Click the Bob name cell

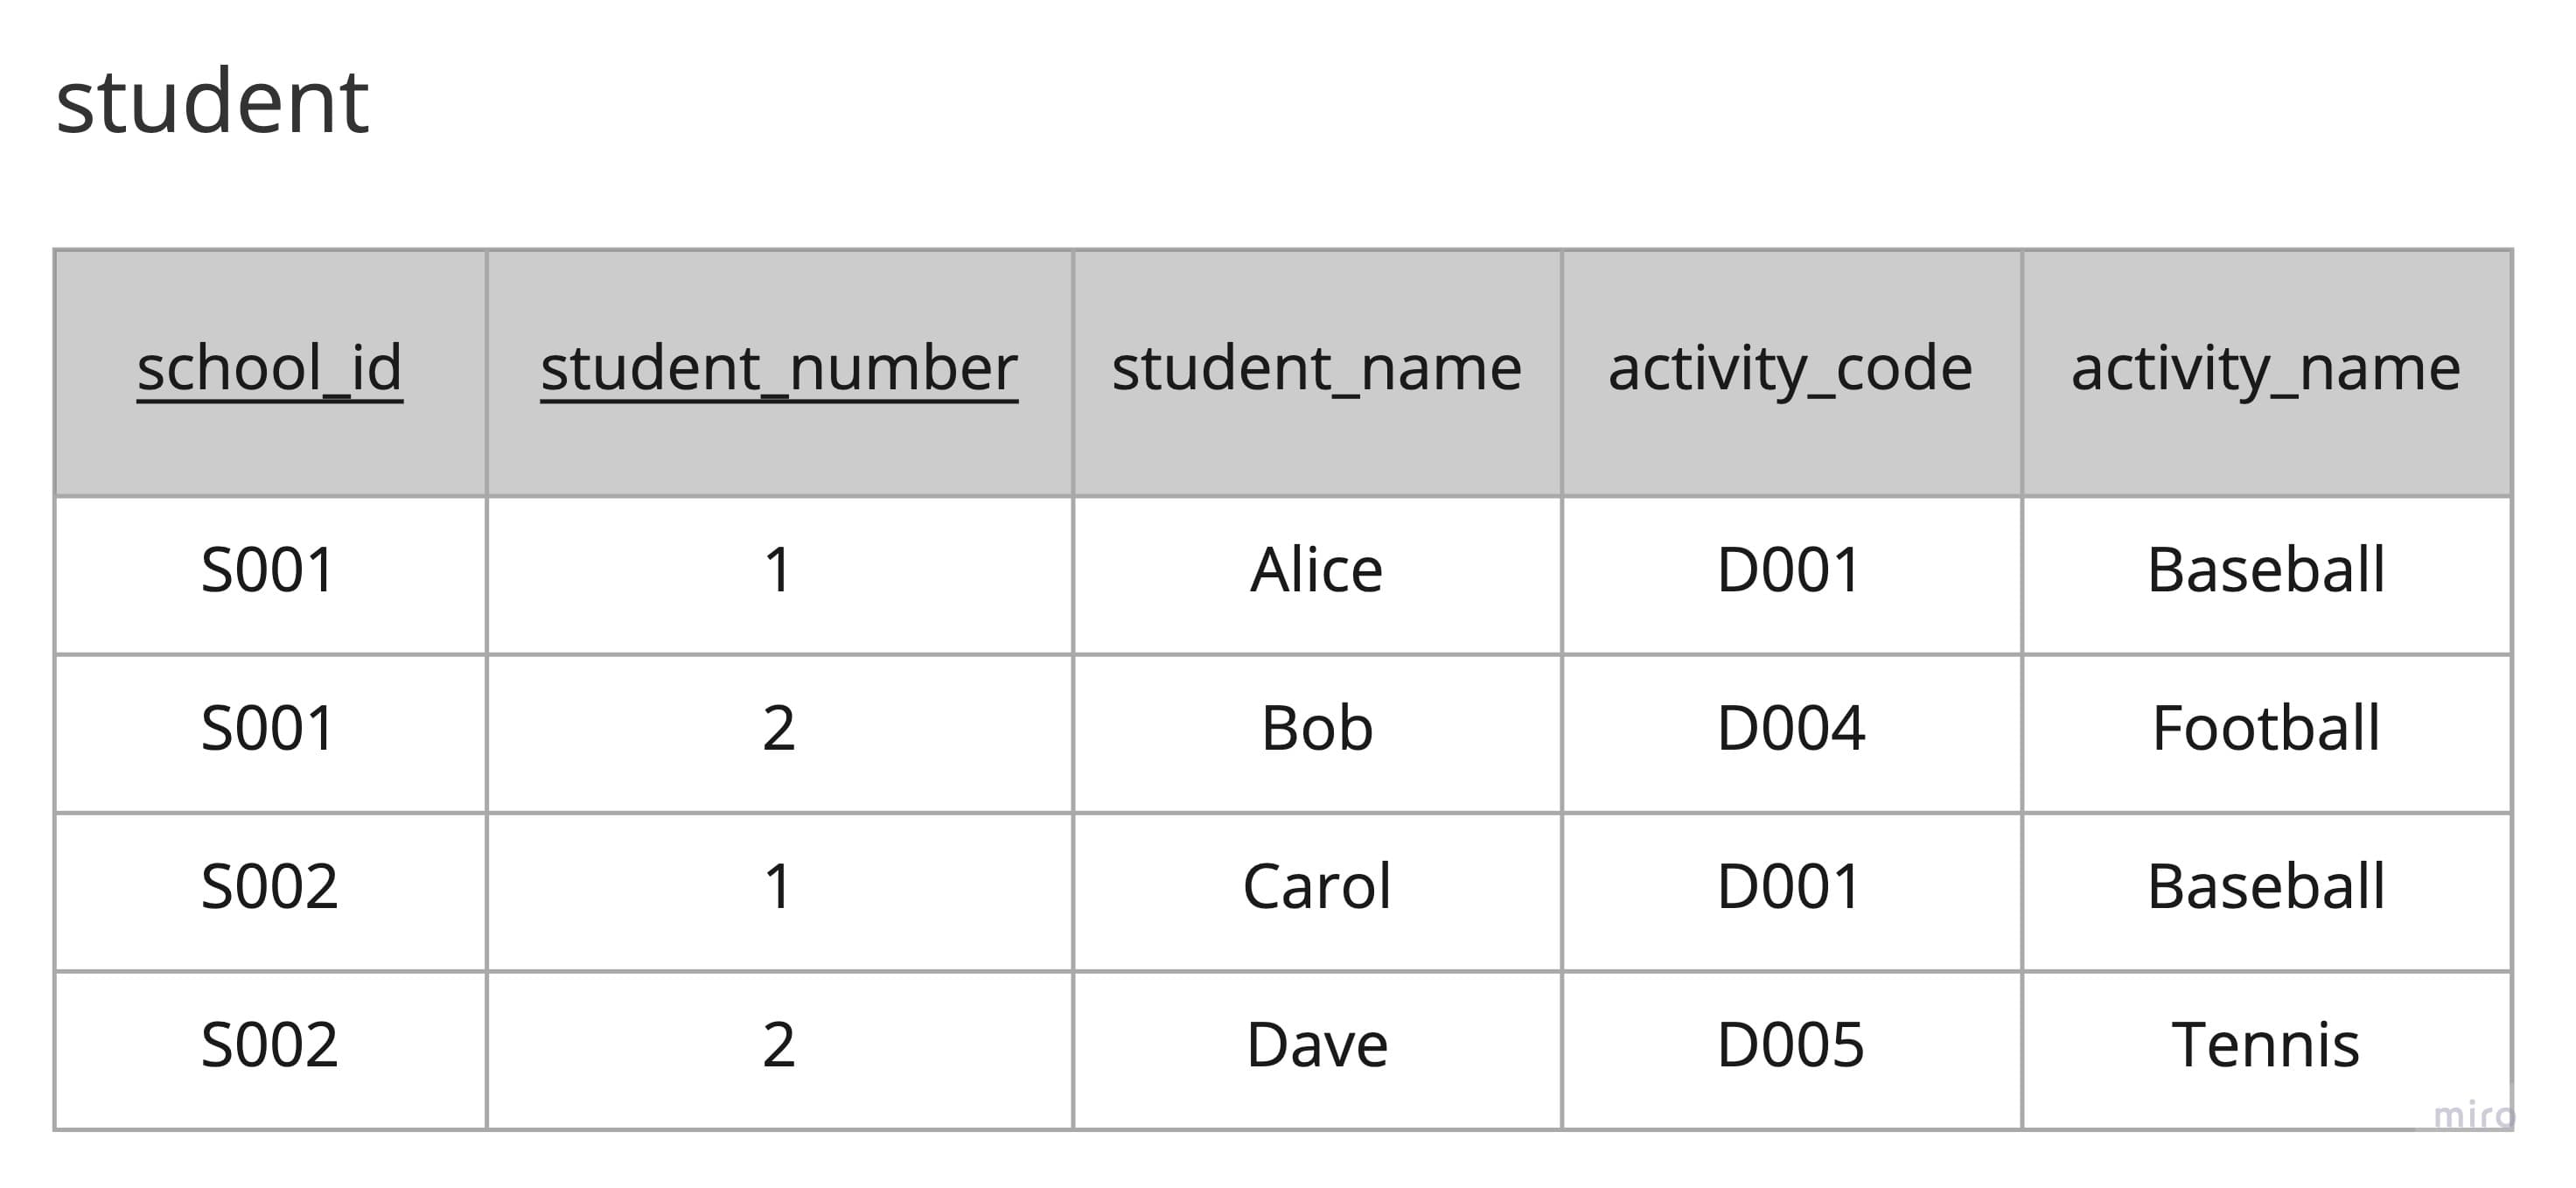tap(1316, 728)
